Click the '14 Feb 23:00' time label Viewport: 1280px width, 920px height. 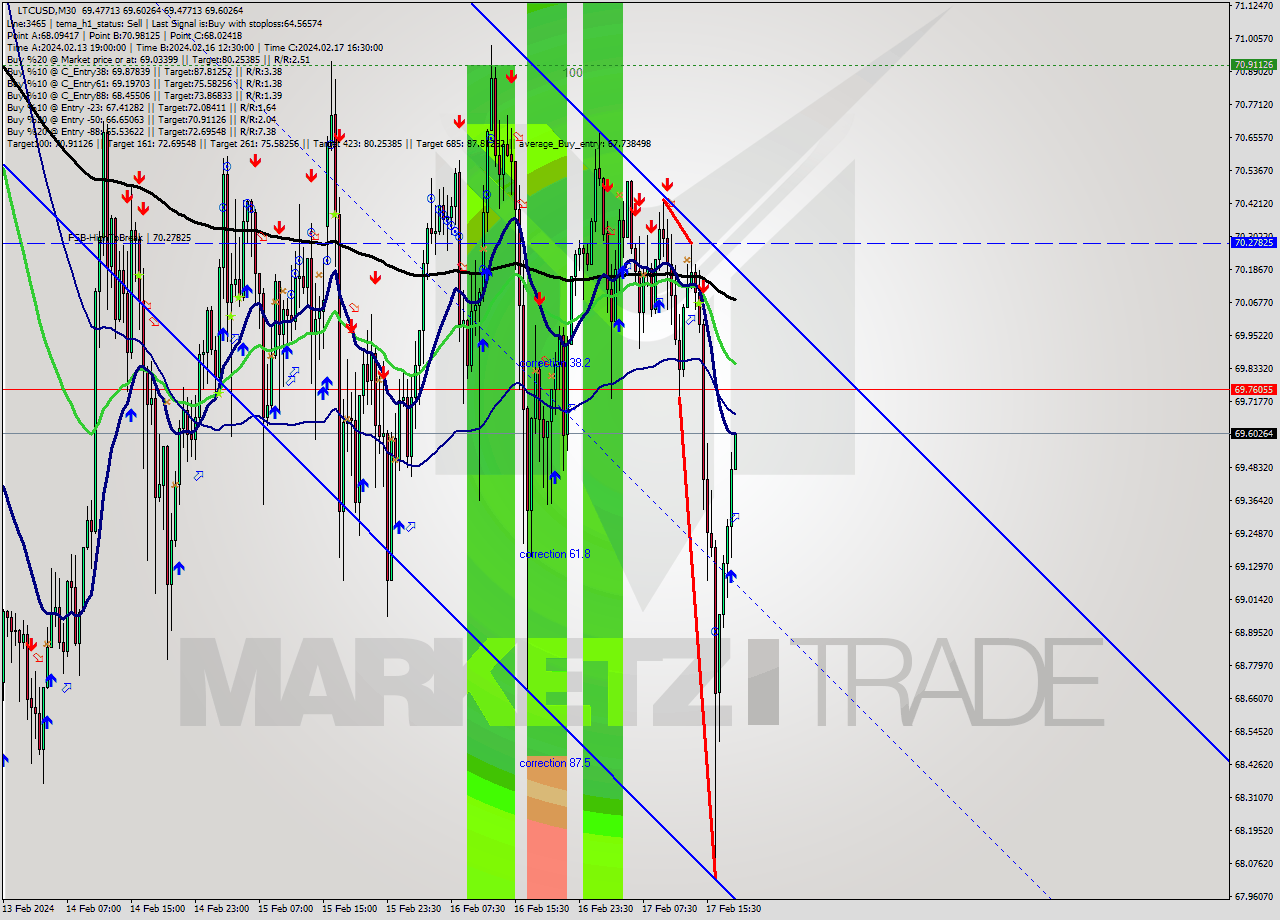coord(221,909)
